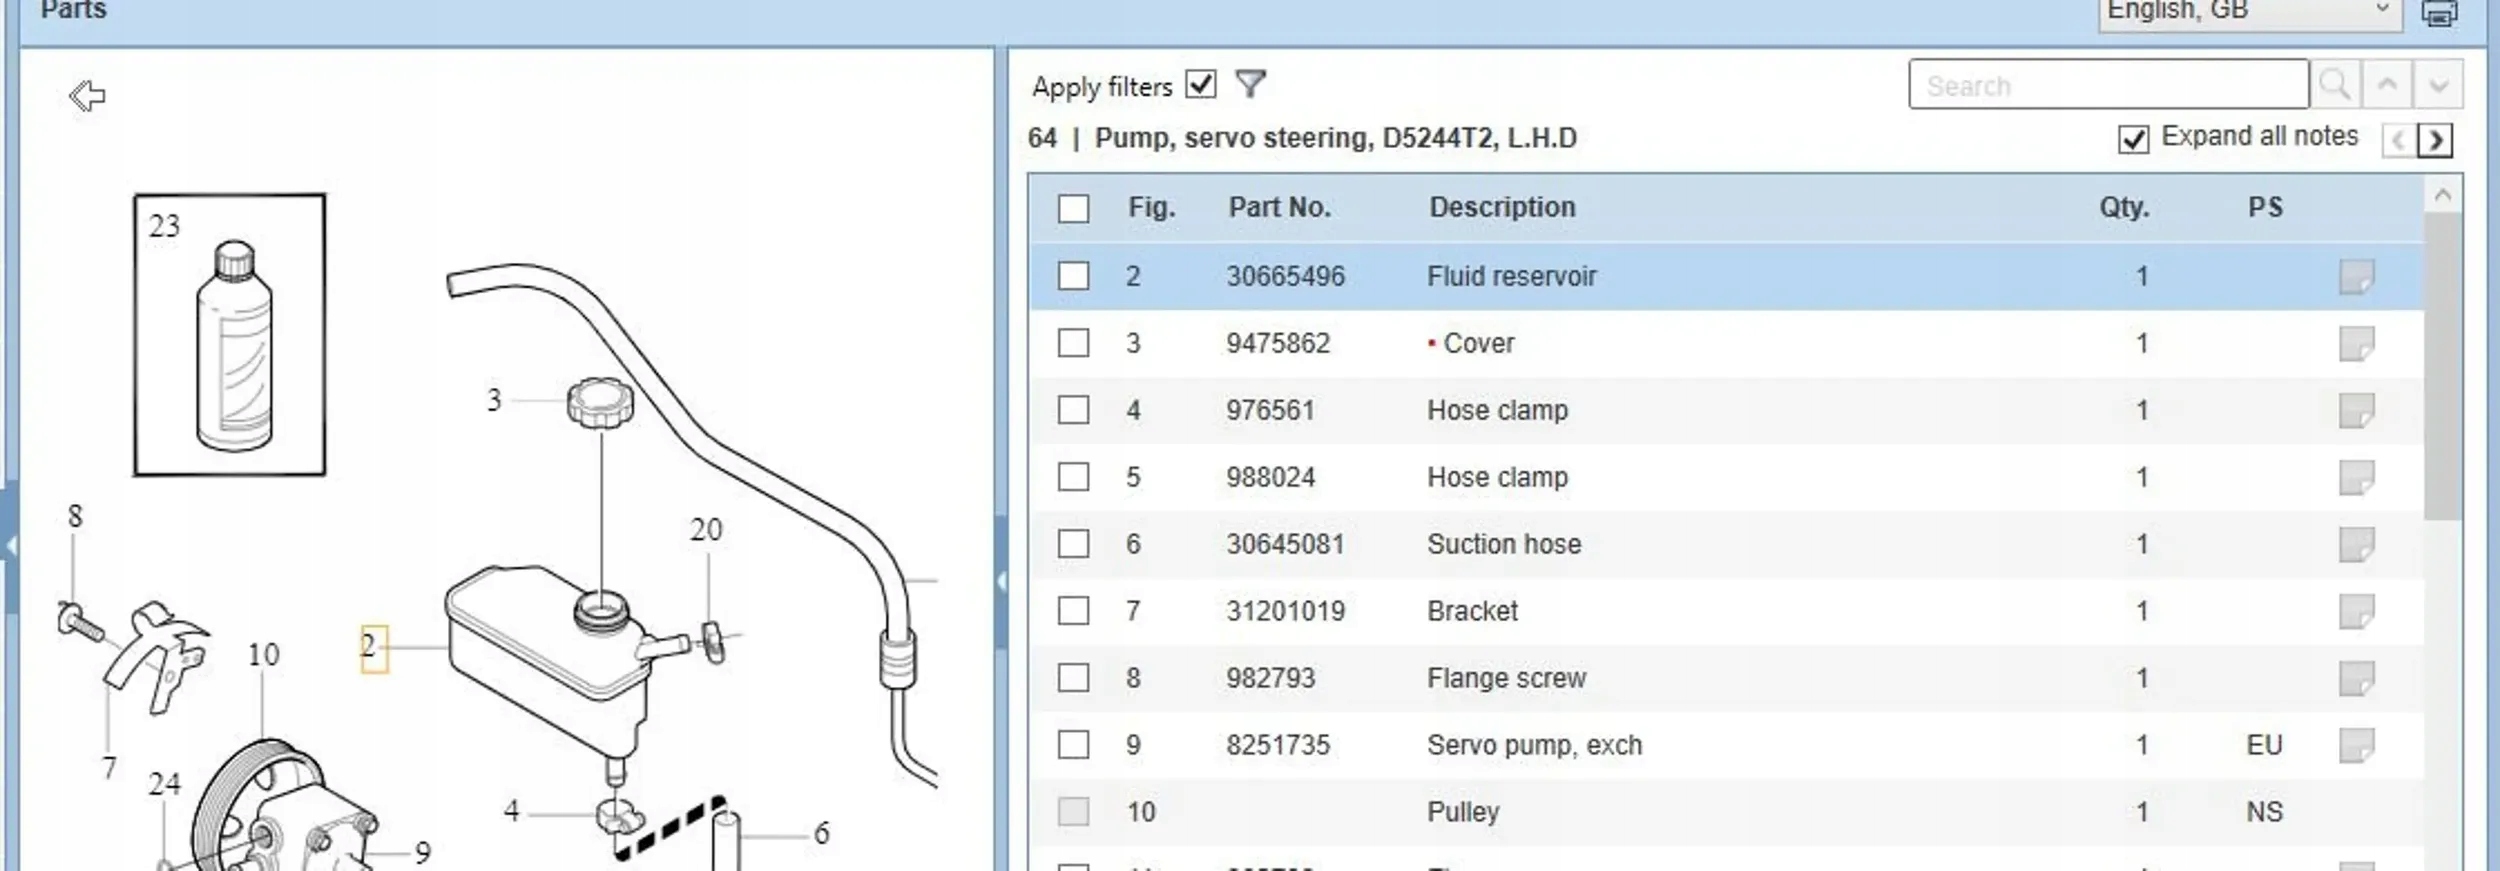
Task: Open note icon for Servo pump row
Action: click(x=2356, y=745)
